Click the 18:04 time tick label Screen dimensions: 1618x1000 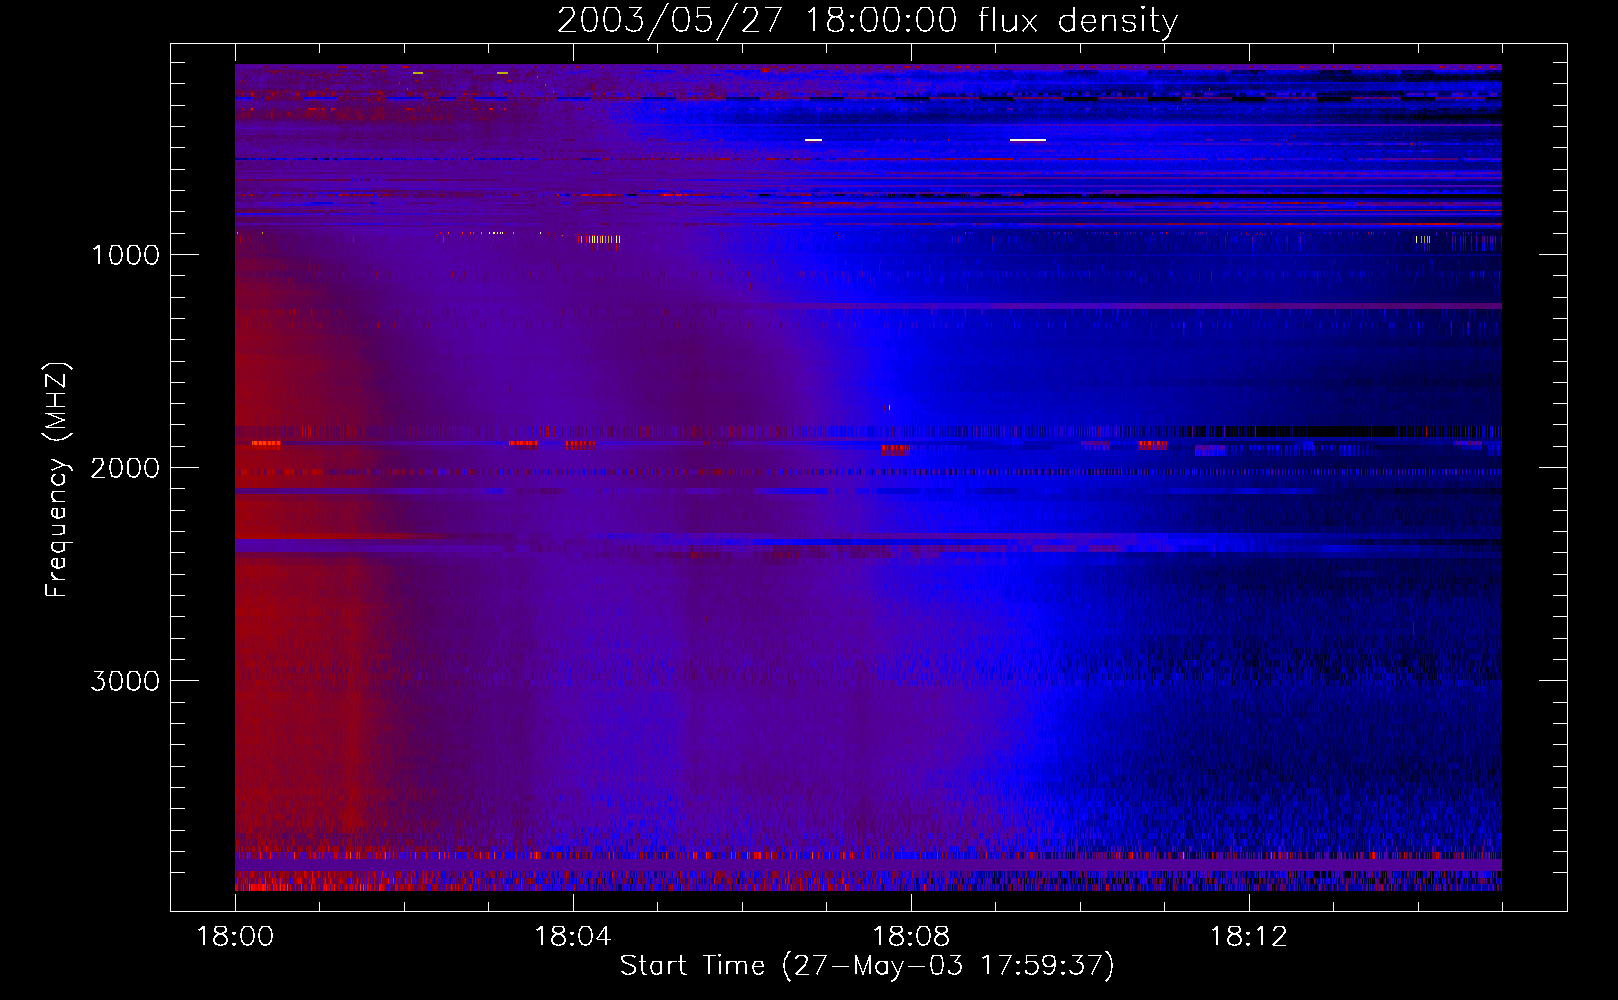tap(573, 936)
